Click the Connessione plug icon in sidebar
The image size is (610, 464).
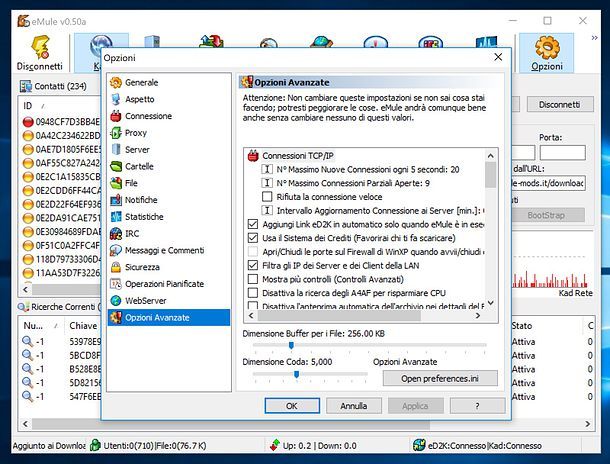coord(116,116)
